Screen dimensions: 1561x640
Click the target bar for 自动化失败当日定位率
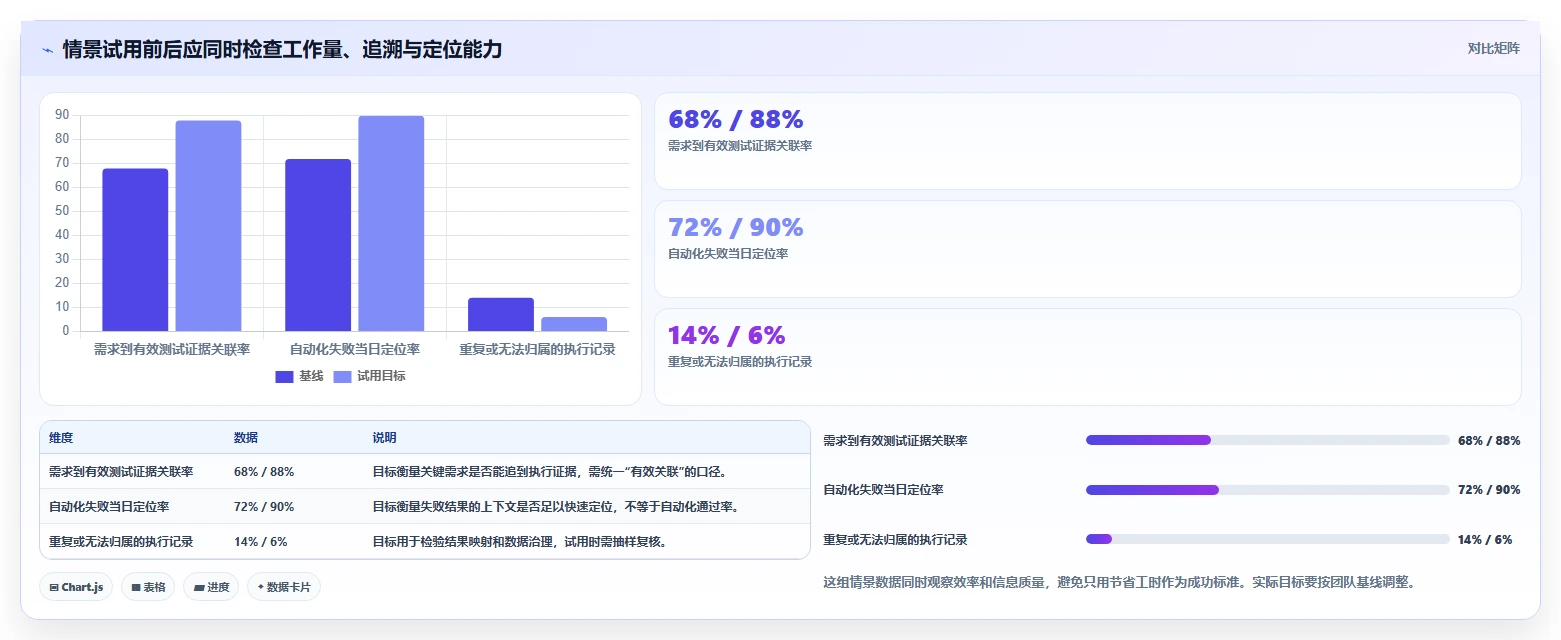[x=391, y=223]
